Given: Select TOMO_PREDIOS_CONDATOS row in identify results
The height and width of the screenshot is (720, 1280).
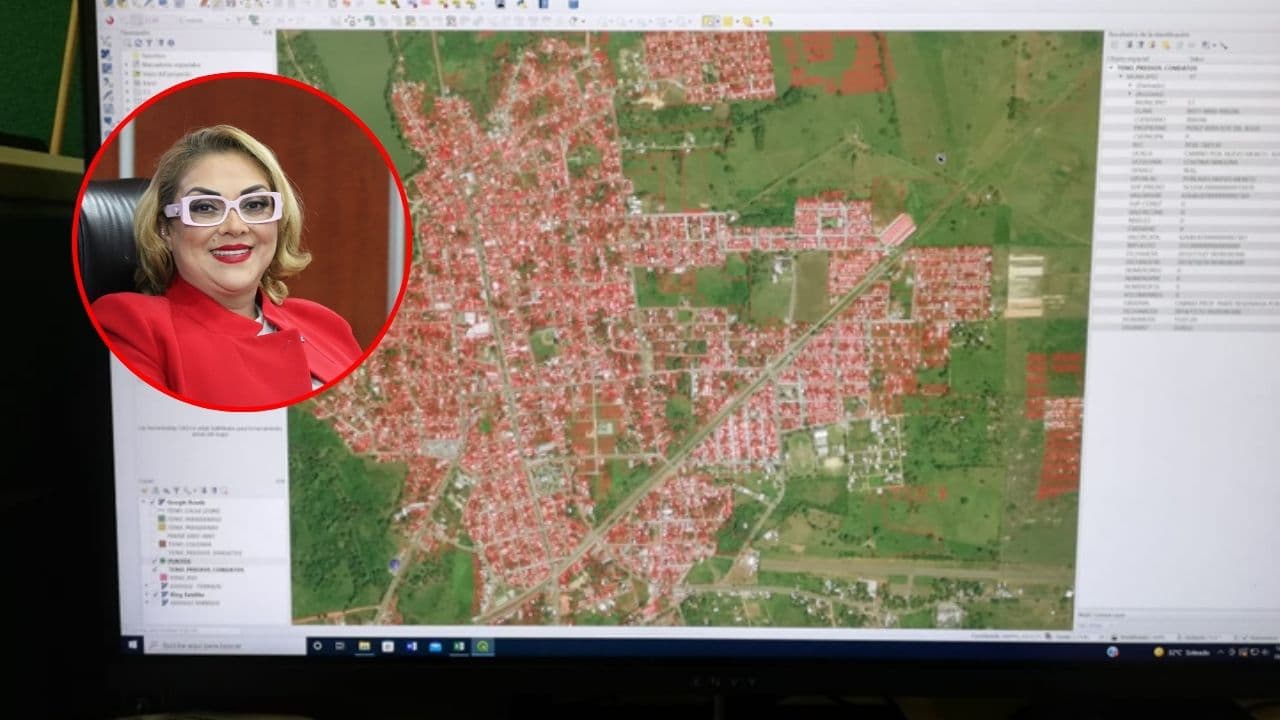Looking at the screenshot, I should click(x=1157, y=68).
